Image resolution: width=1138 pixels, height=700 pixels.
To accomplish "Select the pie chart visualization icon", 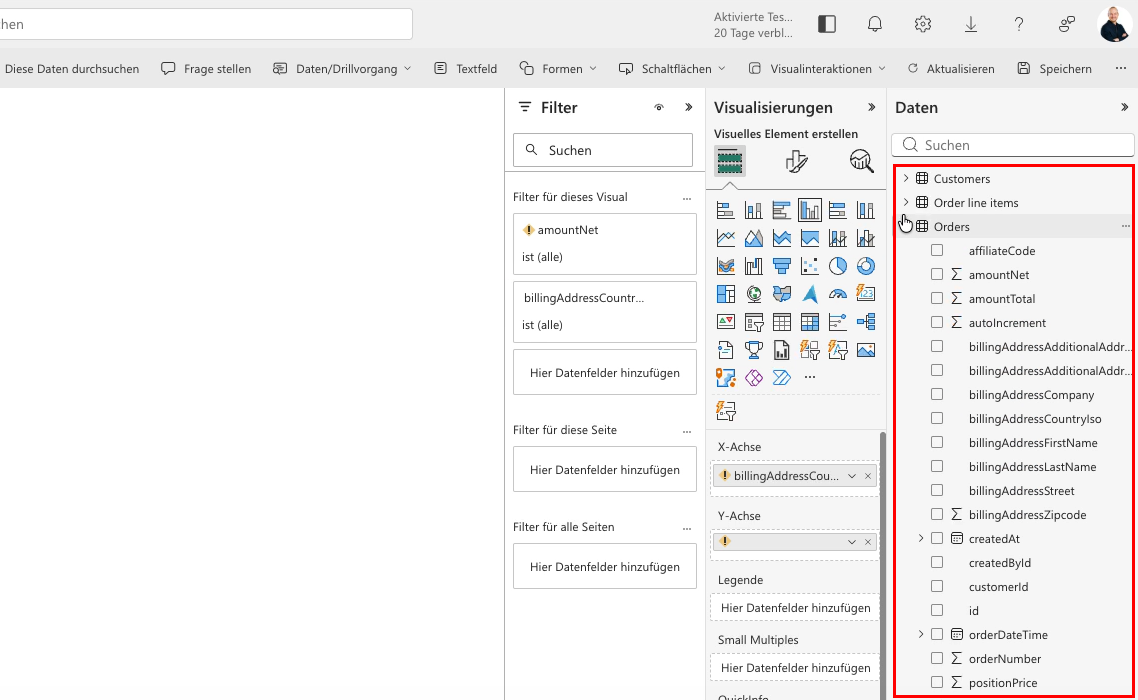I will (838, 266).
